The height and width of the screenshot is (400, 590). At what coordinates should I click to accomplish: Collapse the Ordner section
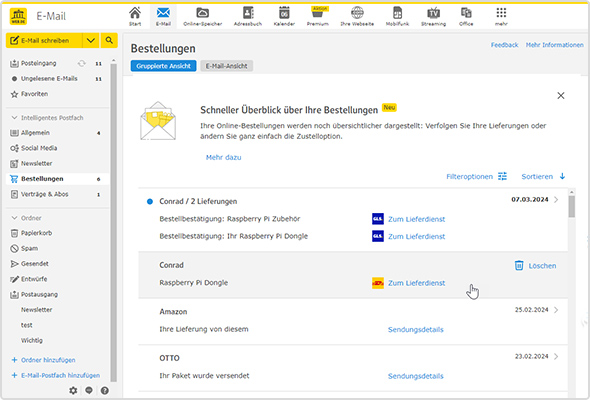click(14, 218)
